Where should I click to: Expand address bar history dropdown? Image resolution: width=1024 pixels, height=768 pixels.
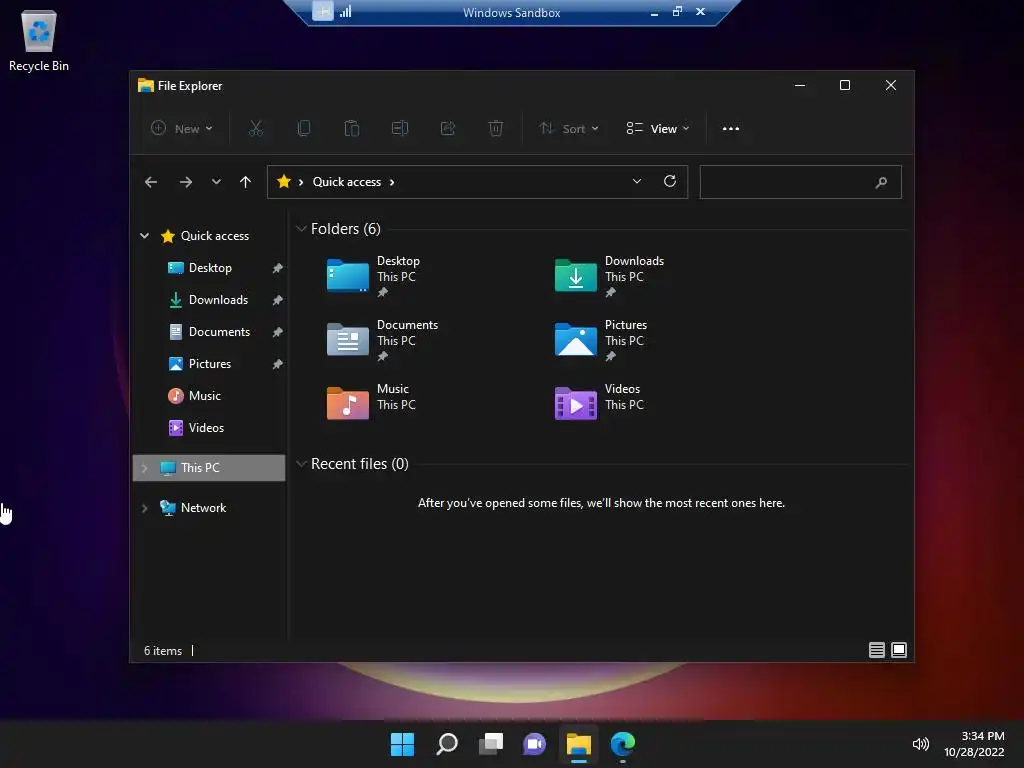tap(637, 182)
